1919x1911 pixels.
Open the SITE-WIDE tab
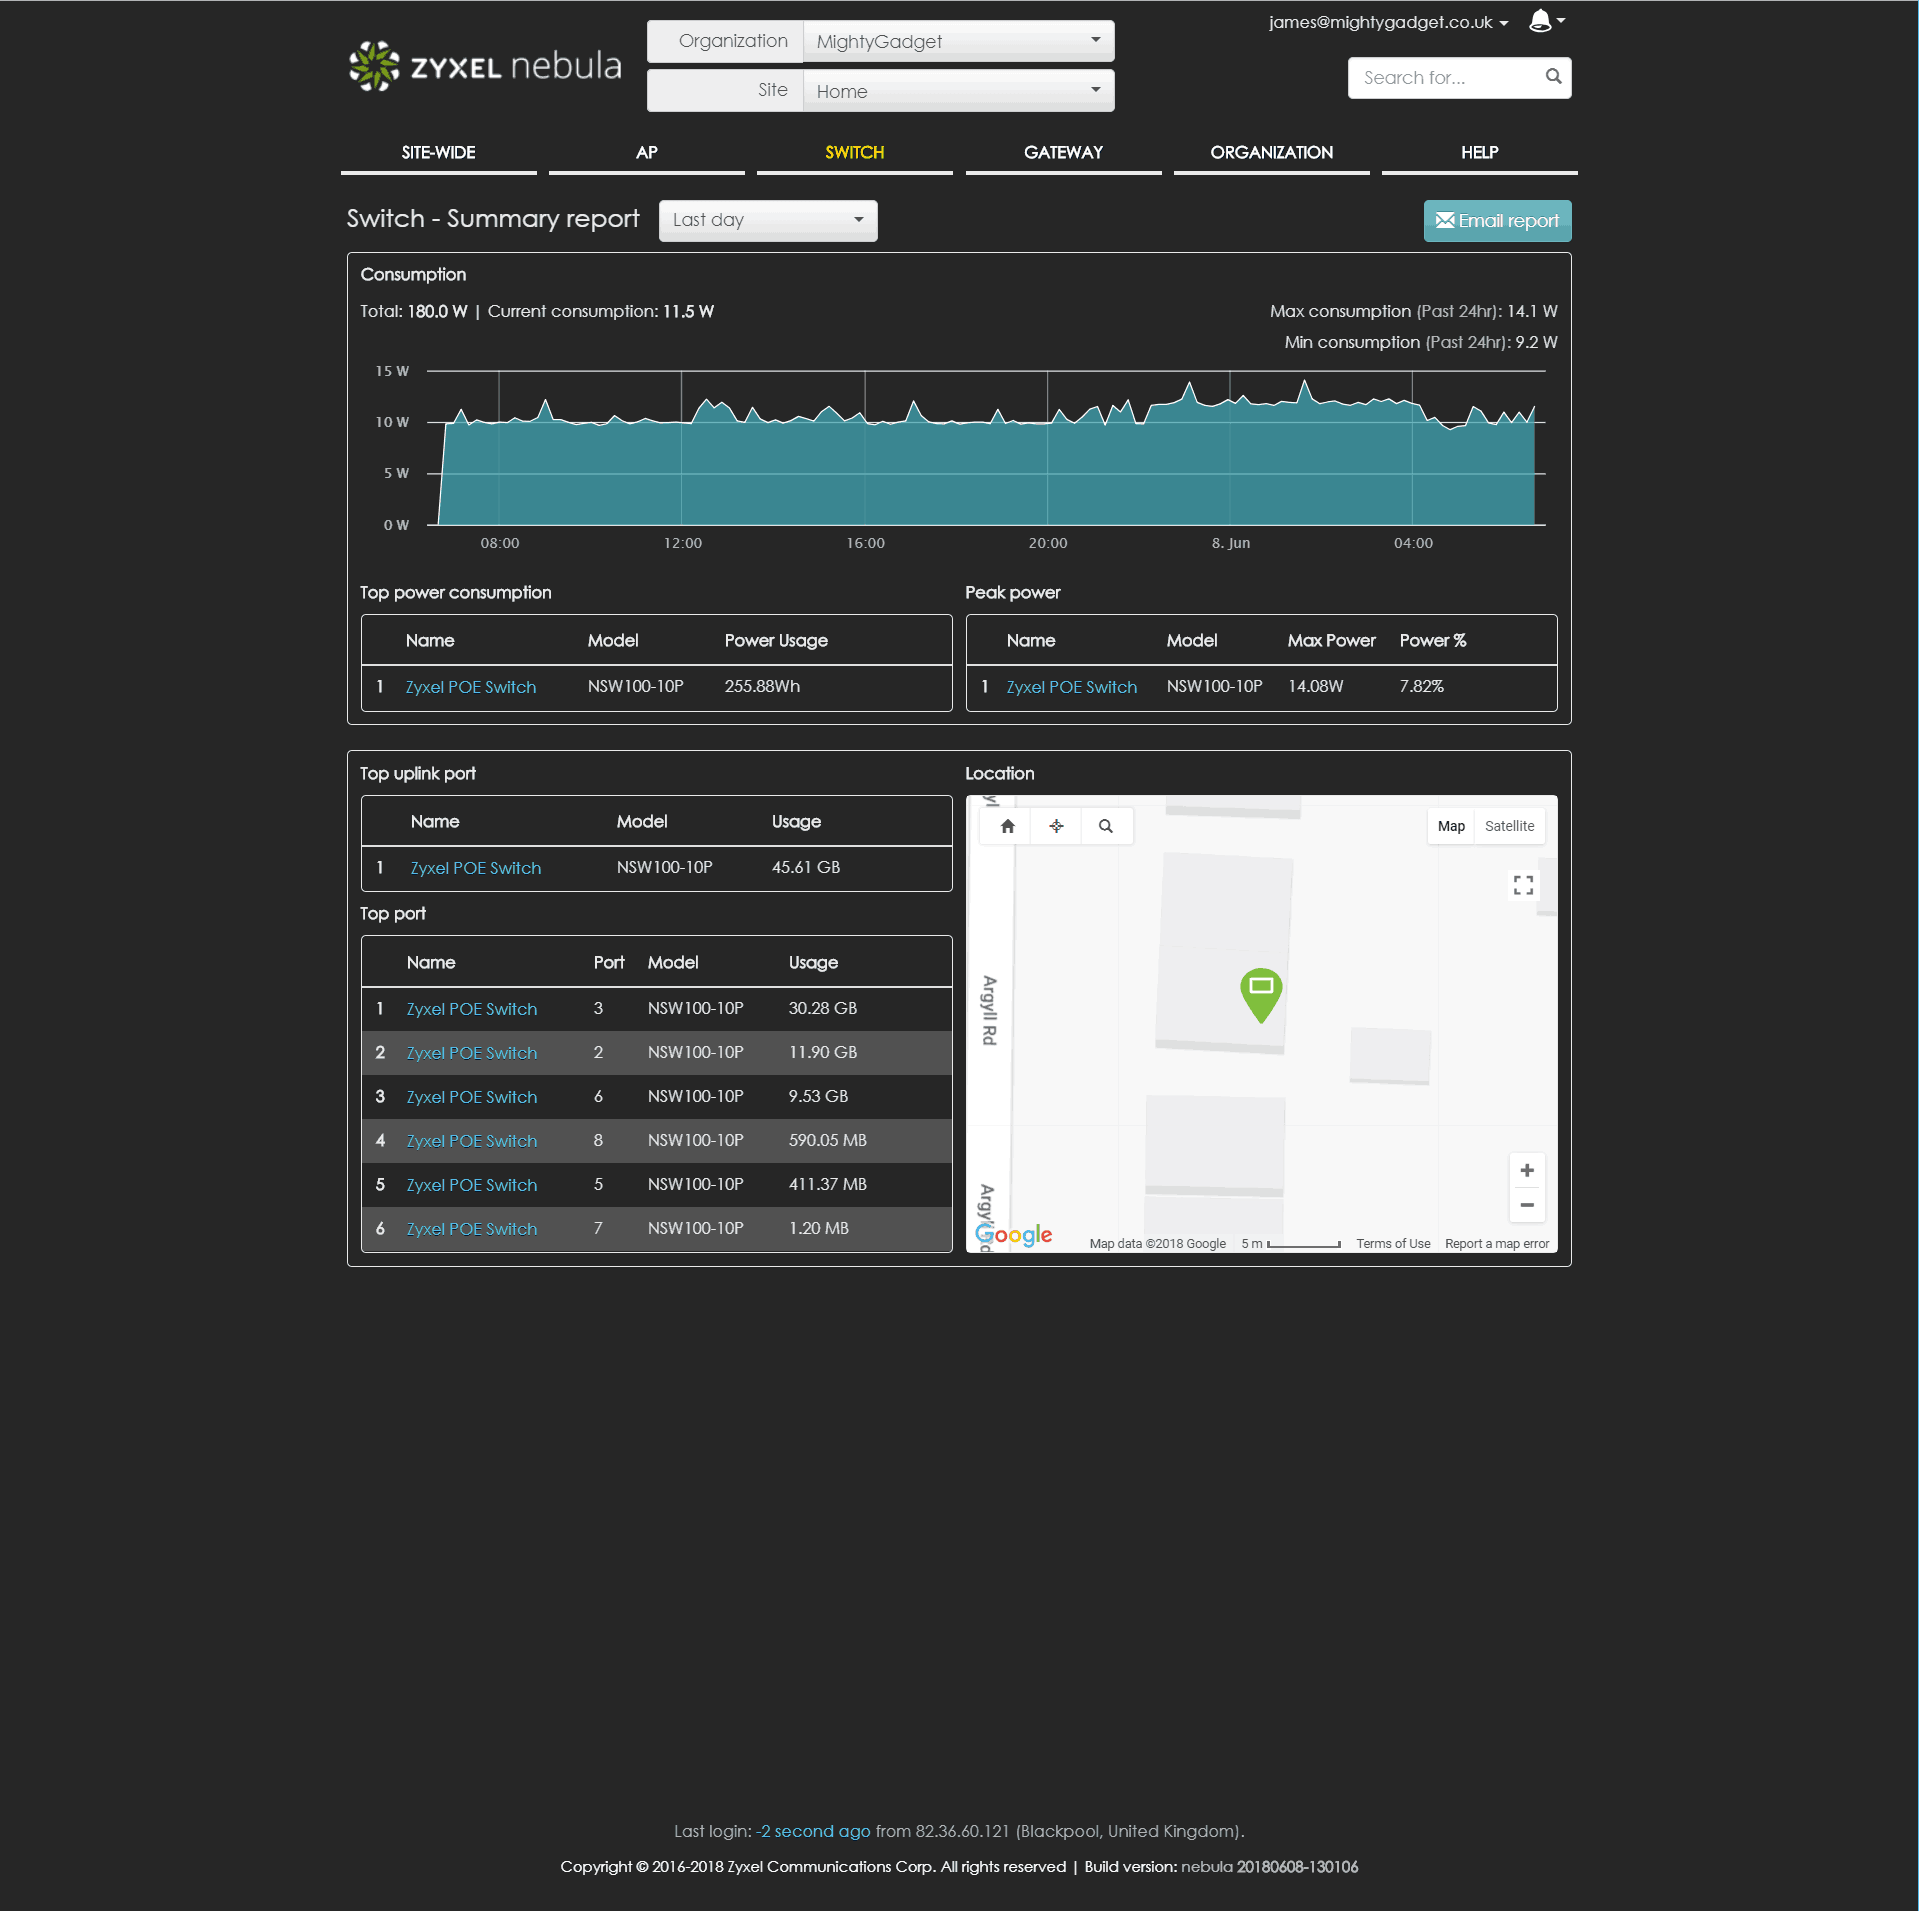click(x=438, y=153)
